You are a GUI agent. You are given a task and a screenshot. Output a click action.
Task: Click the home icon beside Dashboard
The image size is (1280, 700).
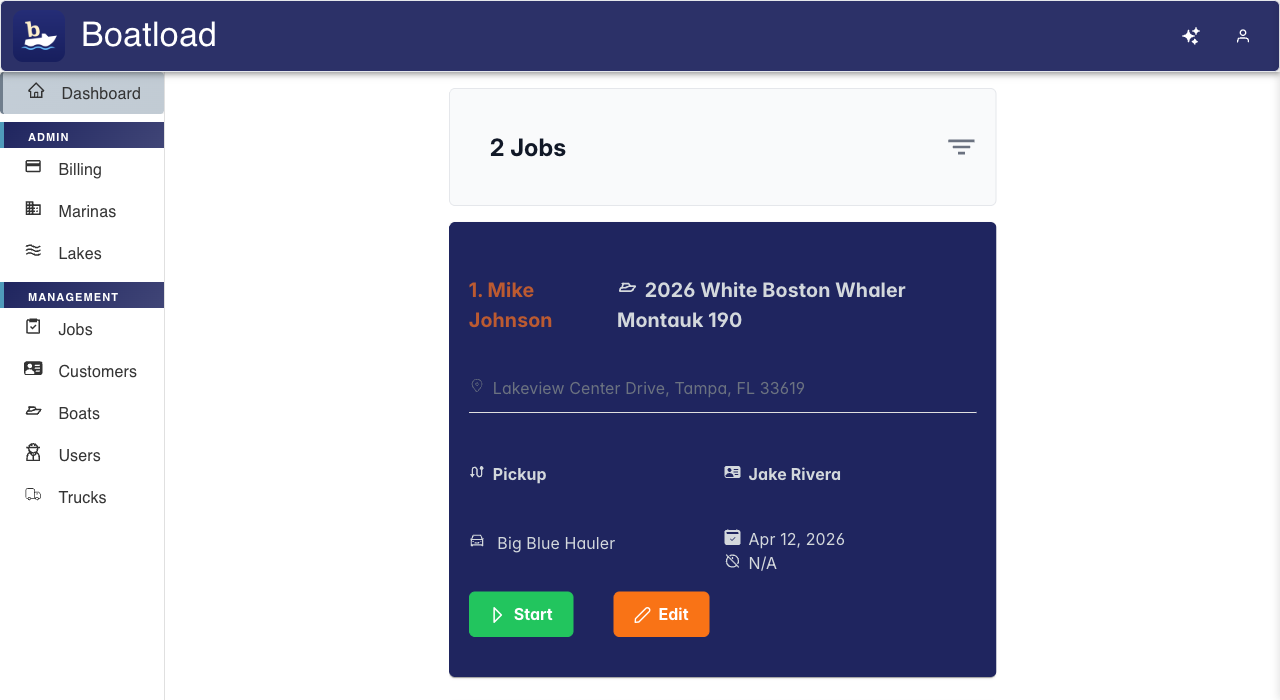click(35, 91)
